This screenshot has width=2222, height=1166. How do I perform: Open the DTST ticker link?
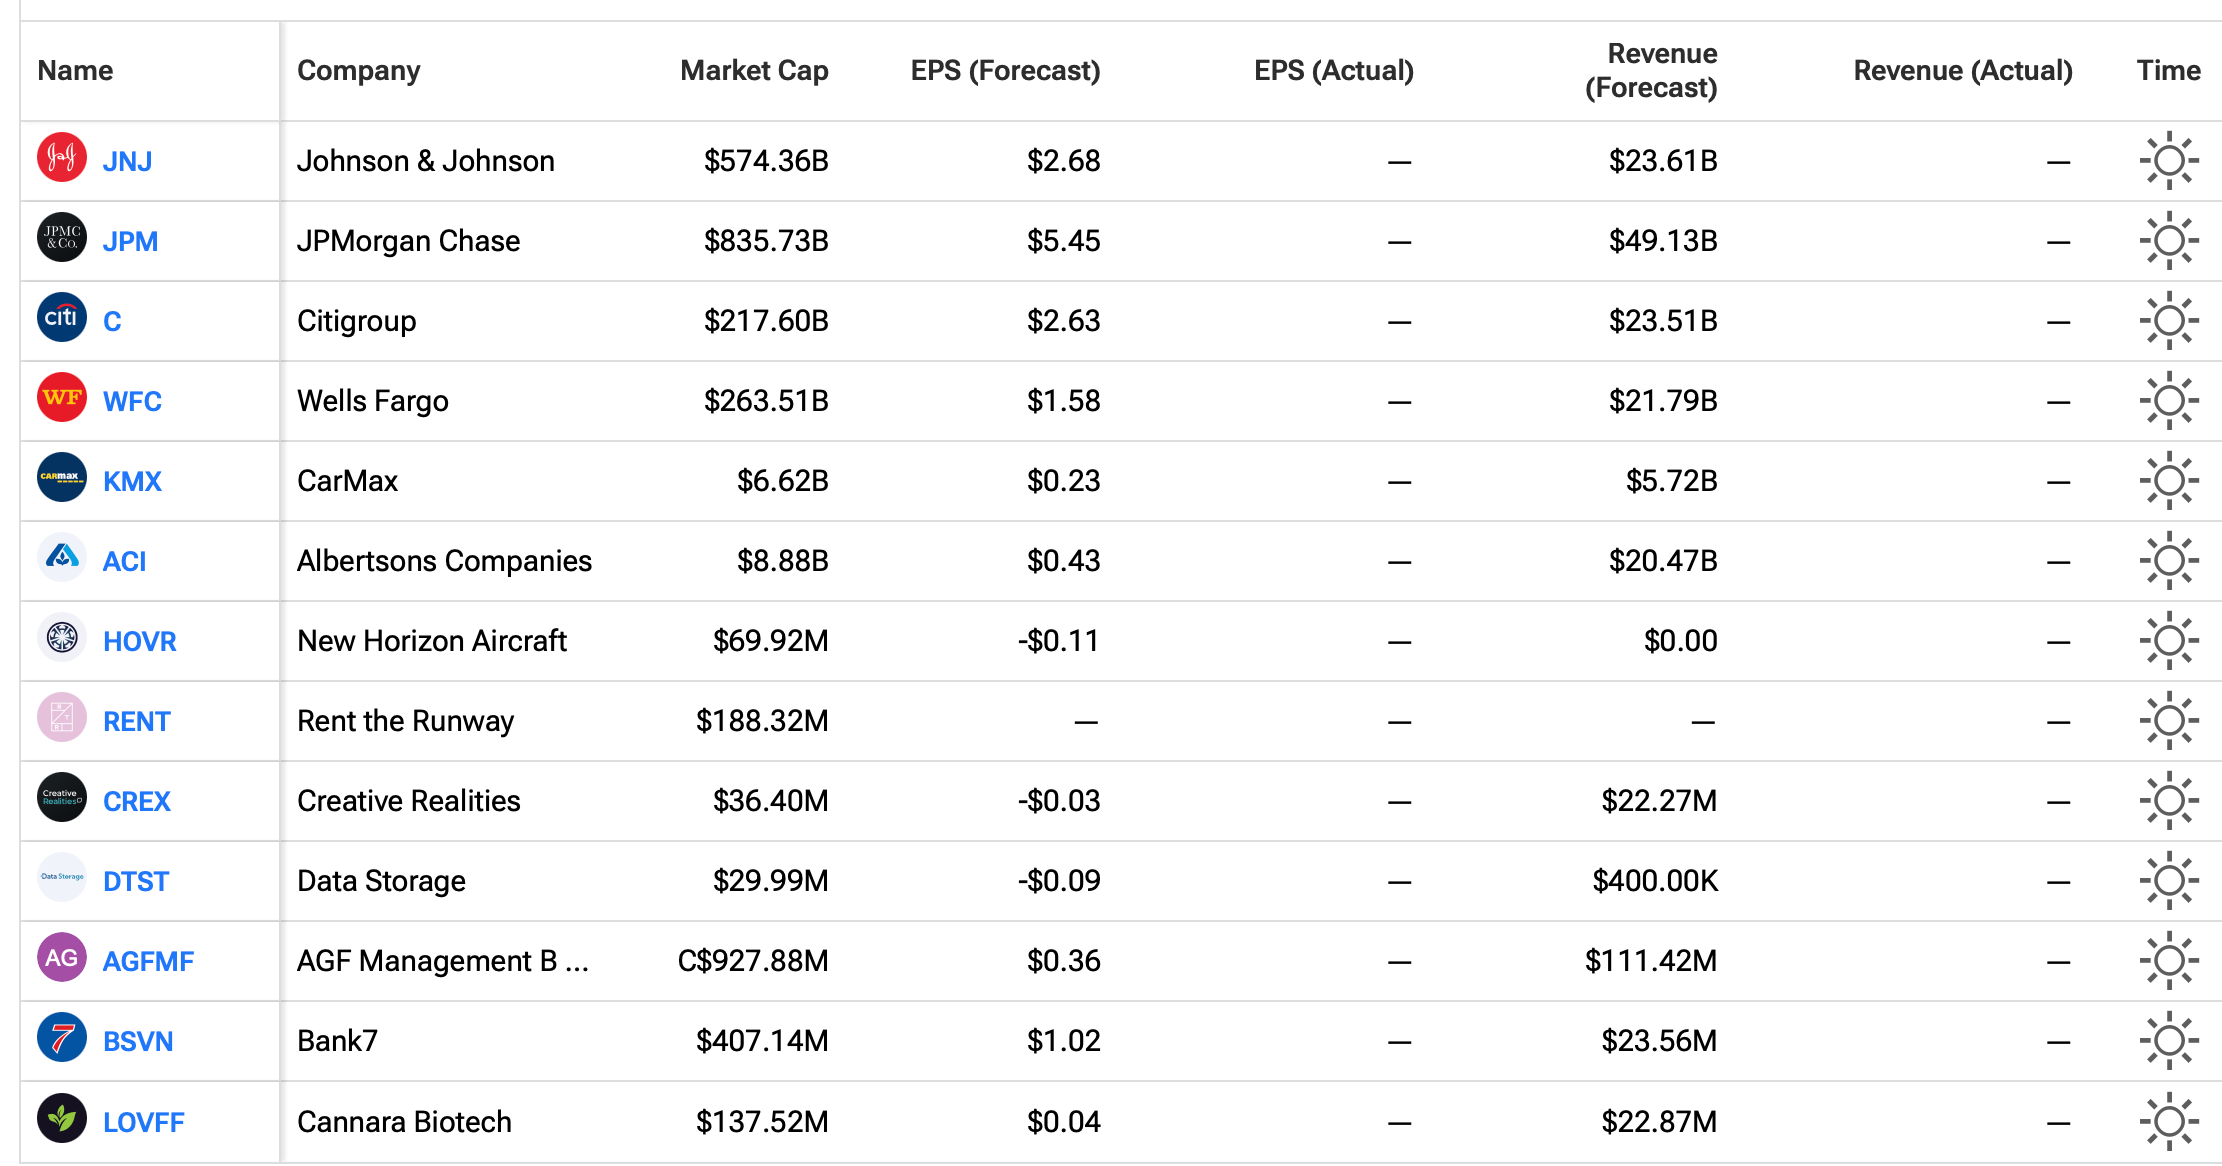point(136,881)
